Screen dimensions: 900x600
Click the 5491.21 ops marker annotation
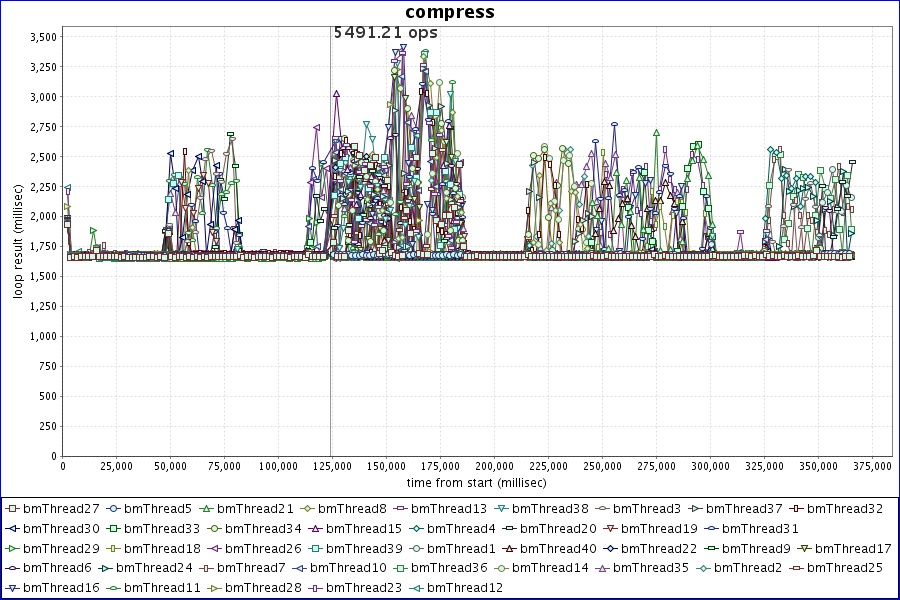(x=385, y=32)
